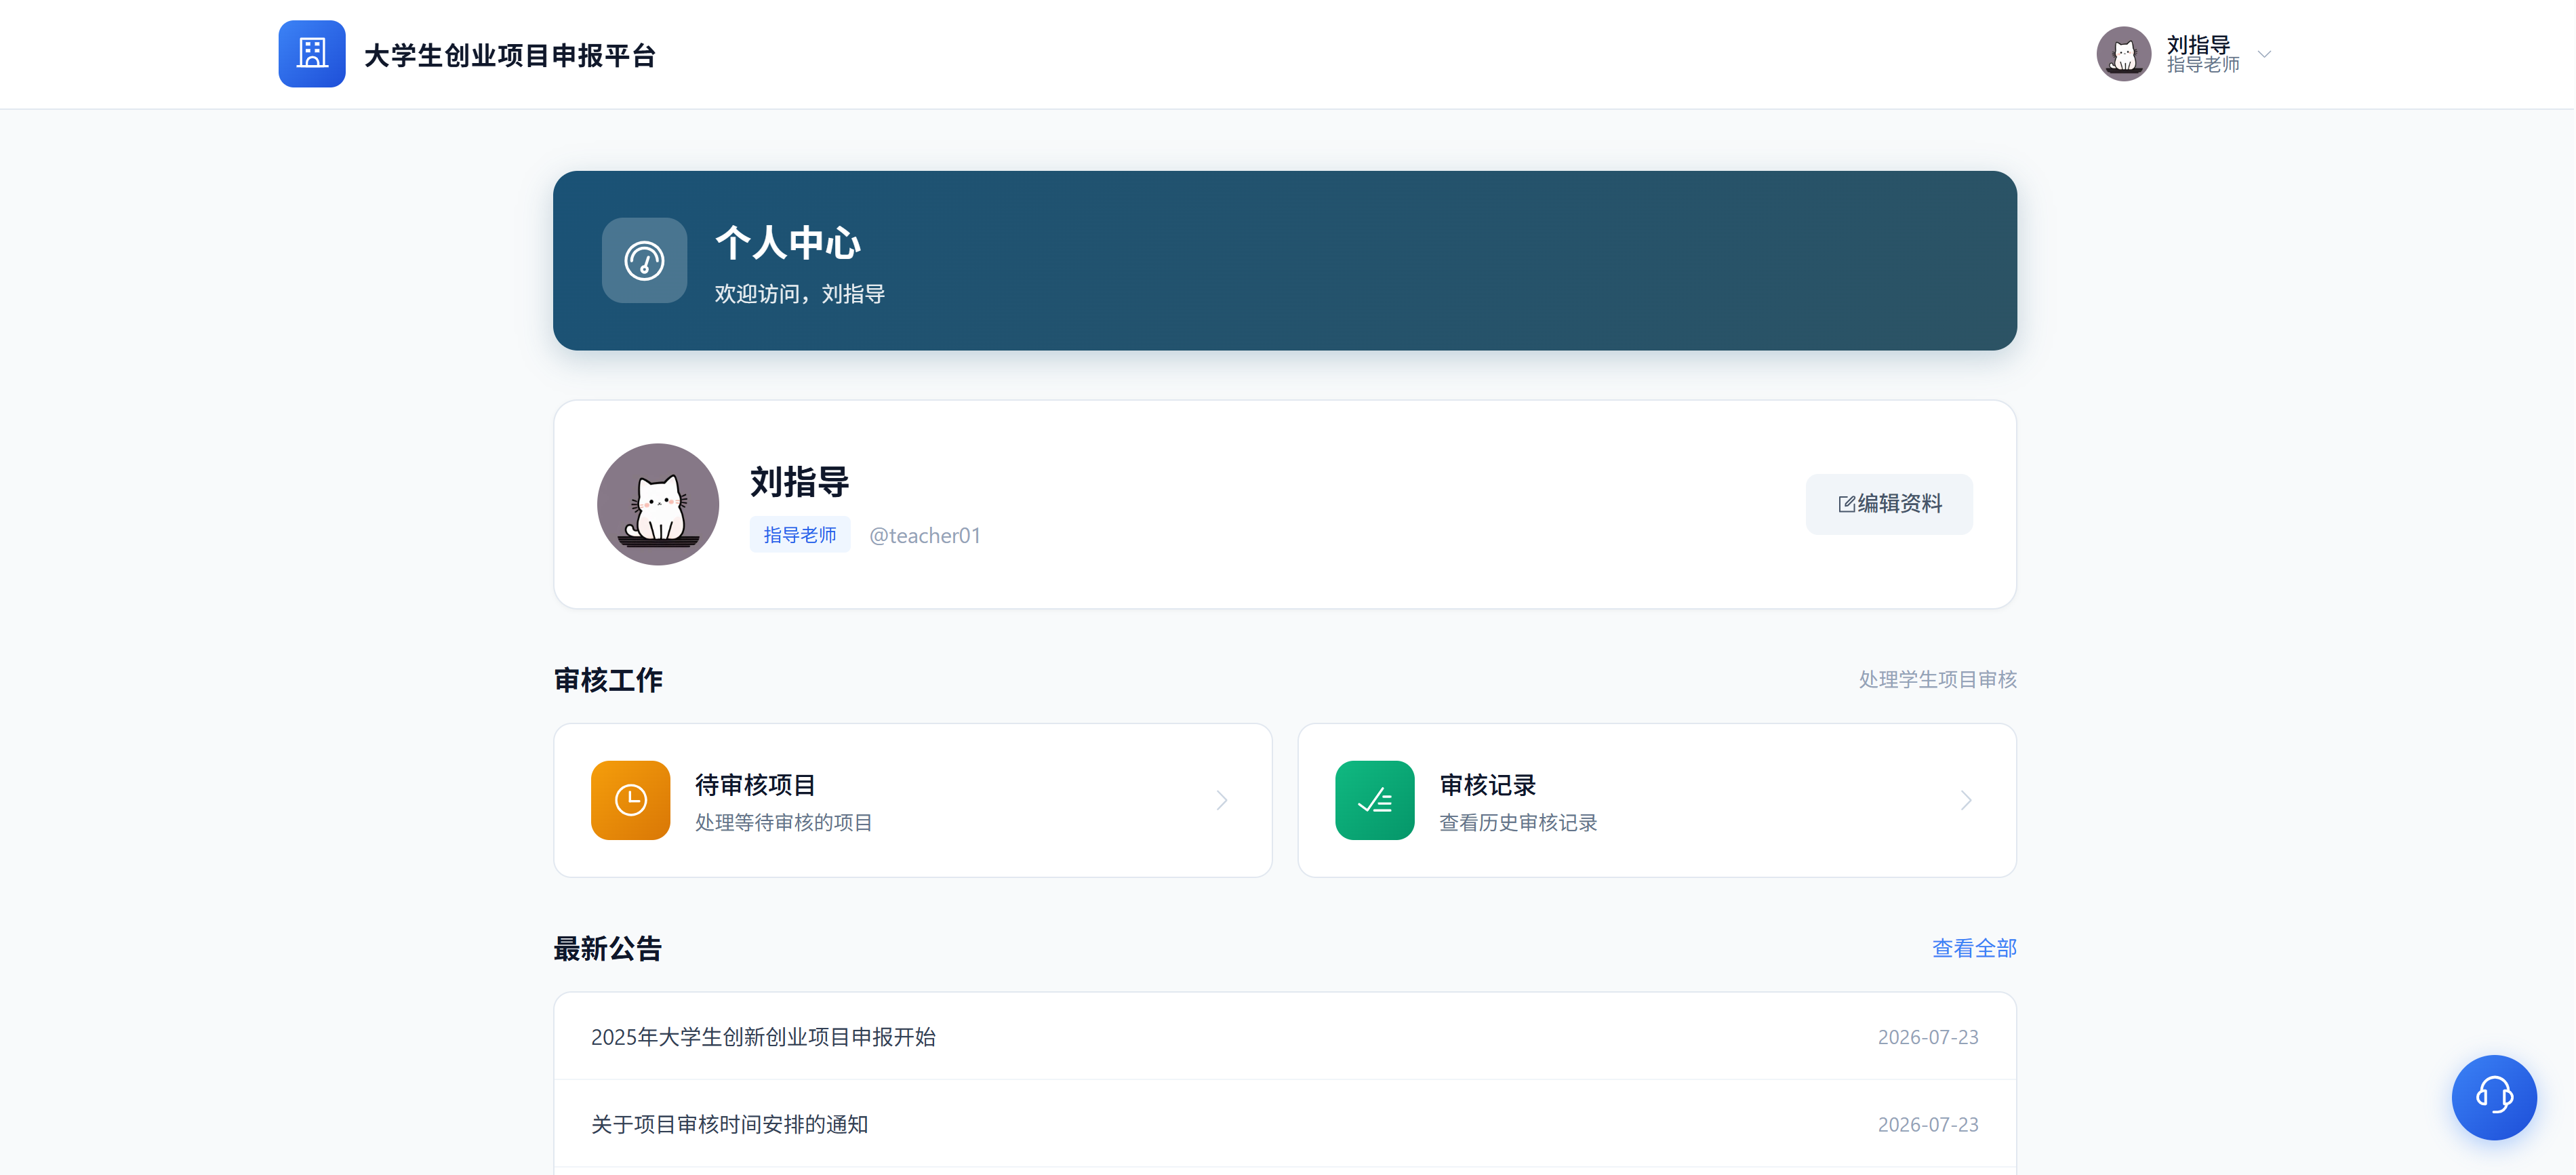Open the 待审核项目 card

coord(913,800)
